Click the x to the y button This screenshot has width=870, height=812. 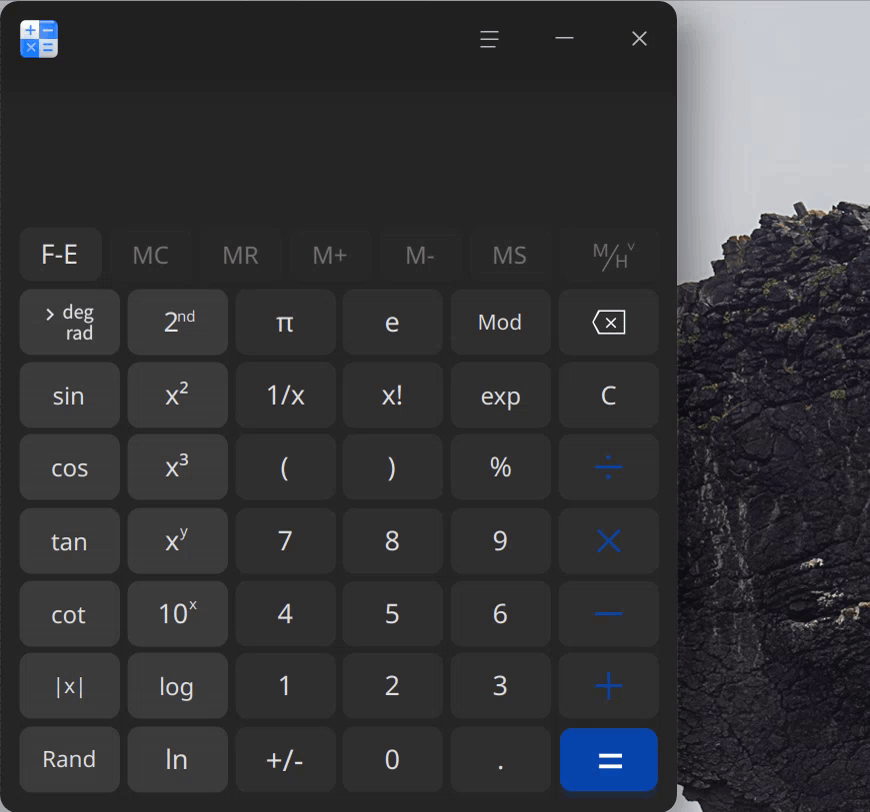click(178, 541)
